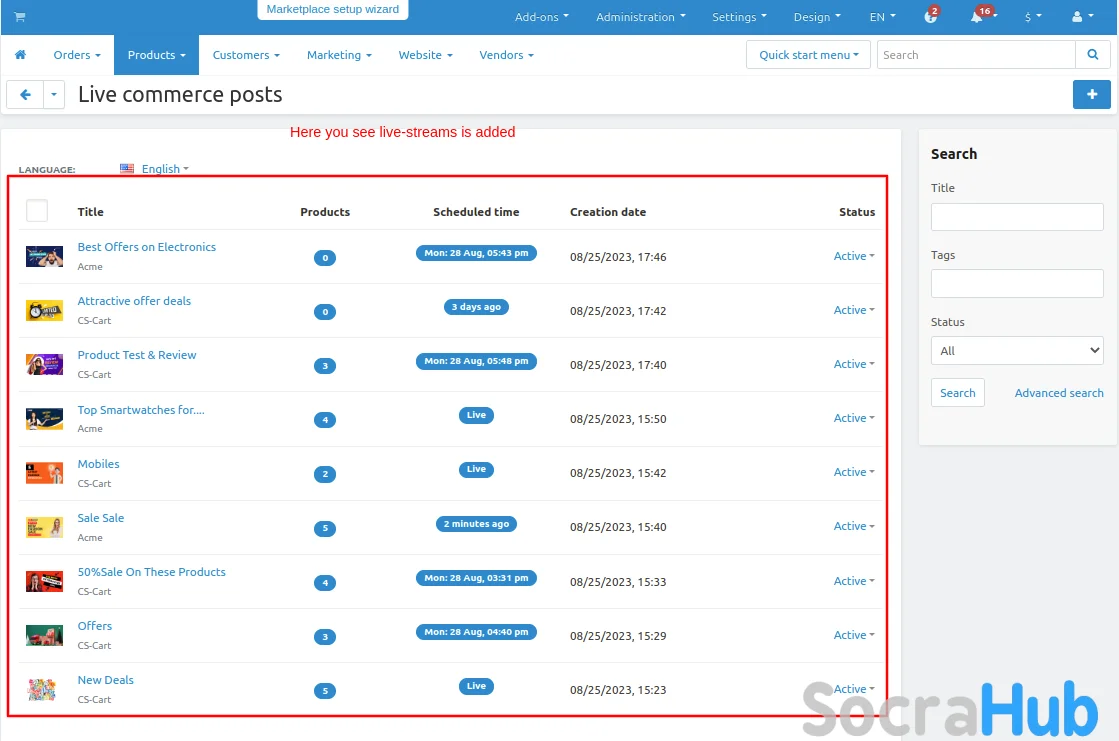The width and height of the screenshot is (1119, 741).
Task: Click the Title search input field
Action: (1016, 217)
